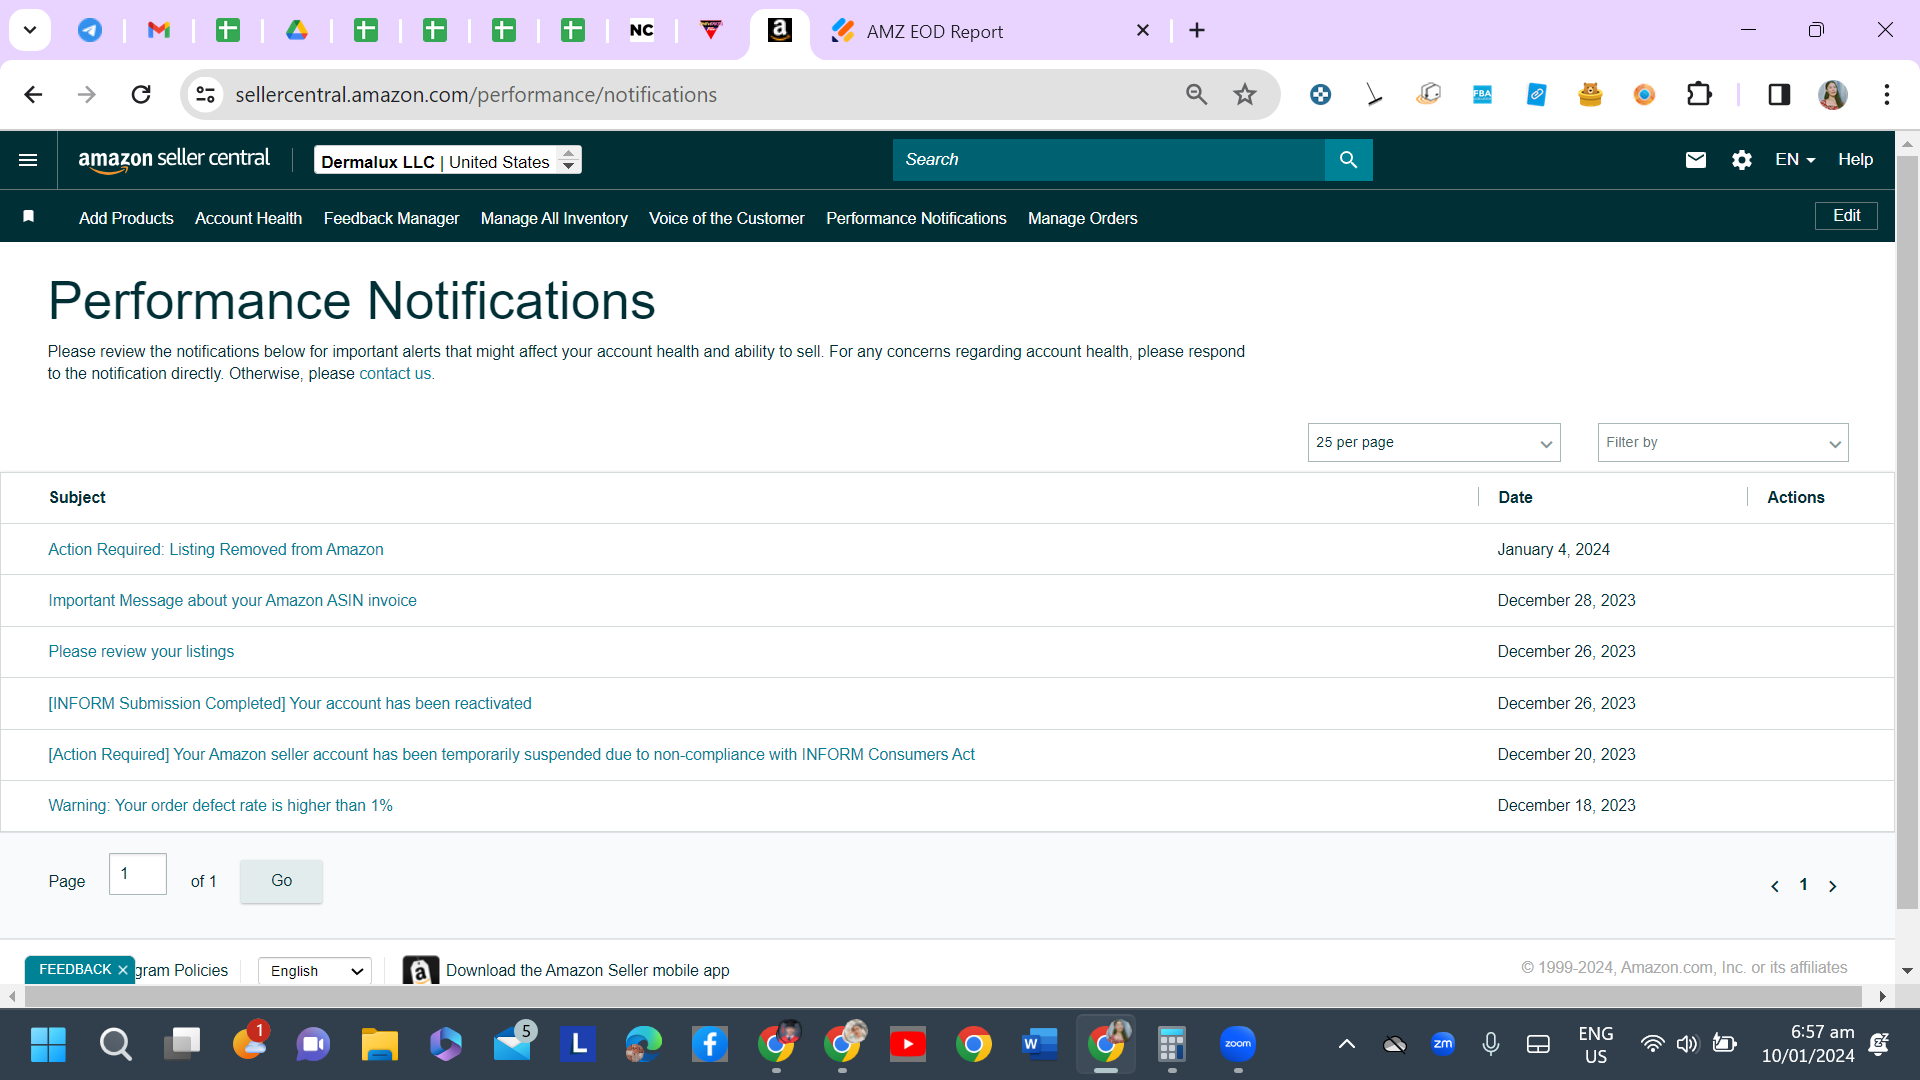Open the account has been reactivated notification
Viewport: 1920px width, 1080px height.
(x=290, y=704)
